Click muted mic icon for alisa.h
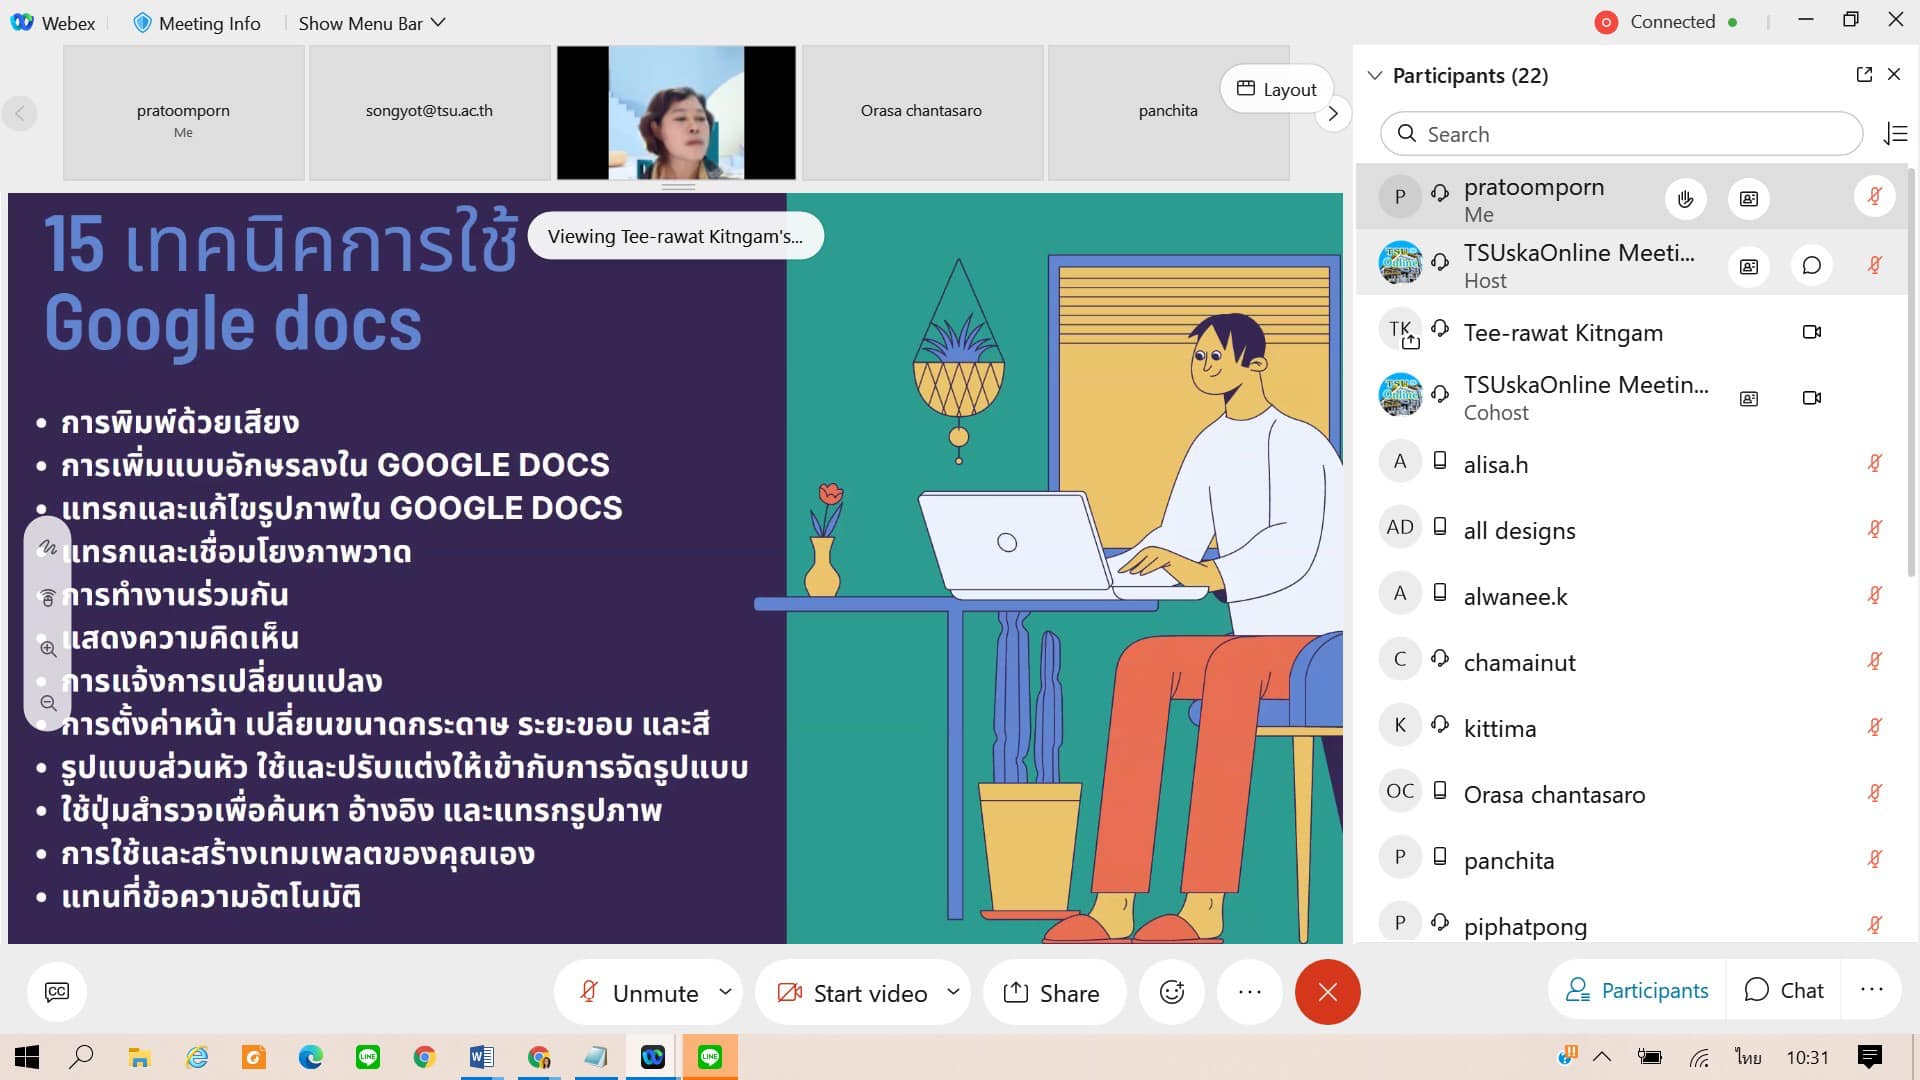 coord(1875,463)
